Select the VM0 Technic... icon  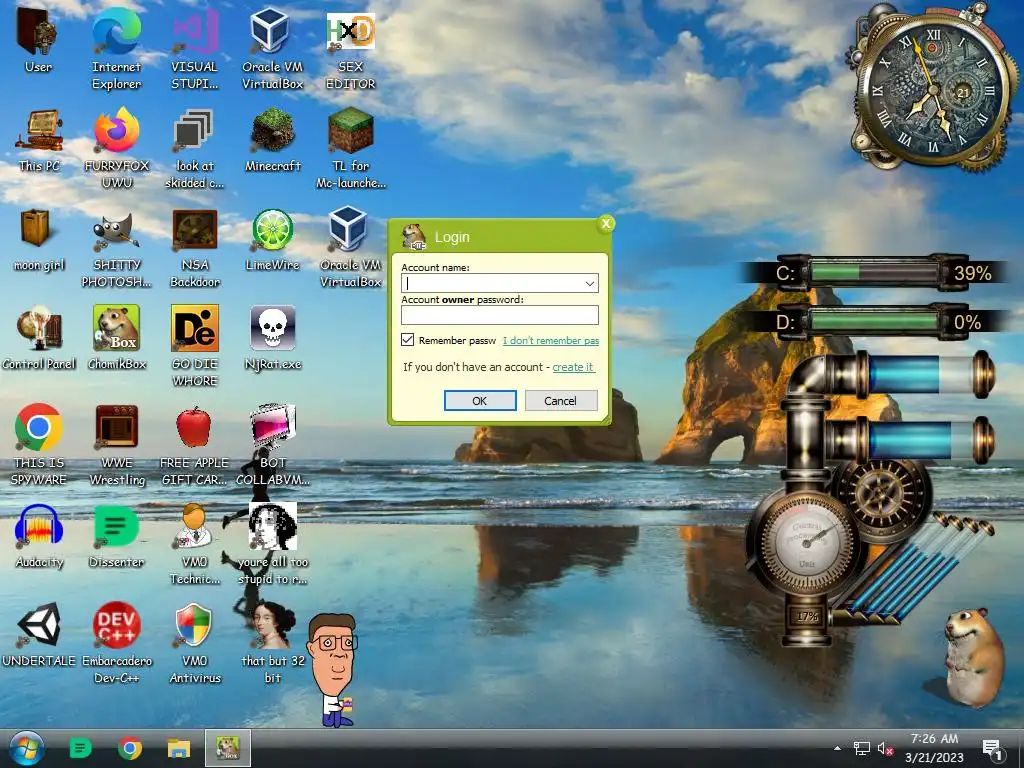(x=195, y=544)
